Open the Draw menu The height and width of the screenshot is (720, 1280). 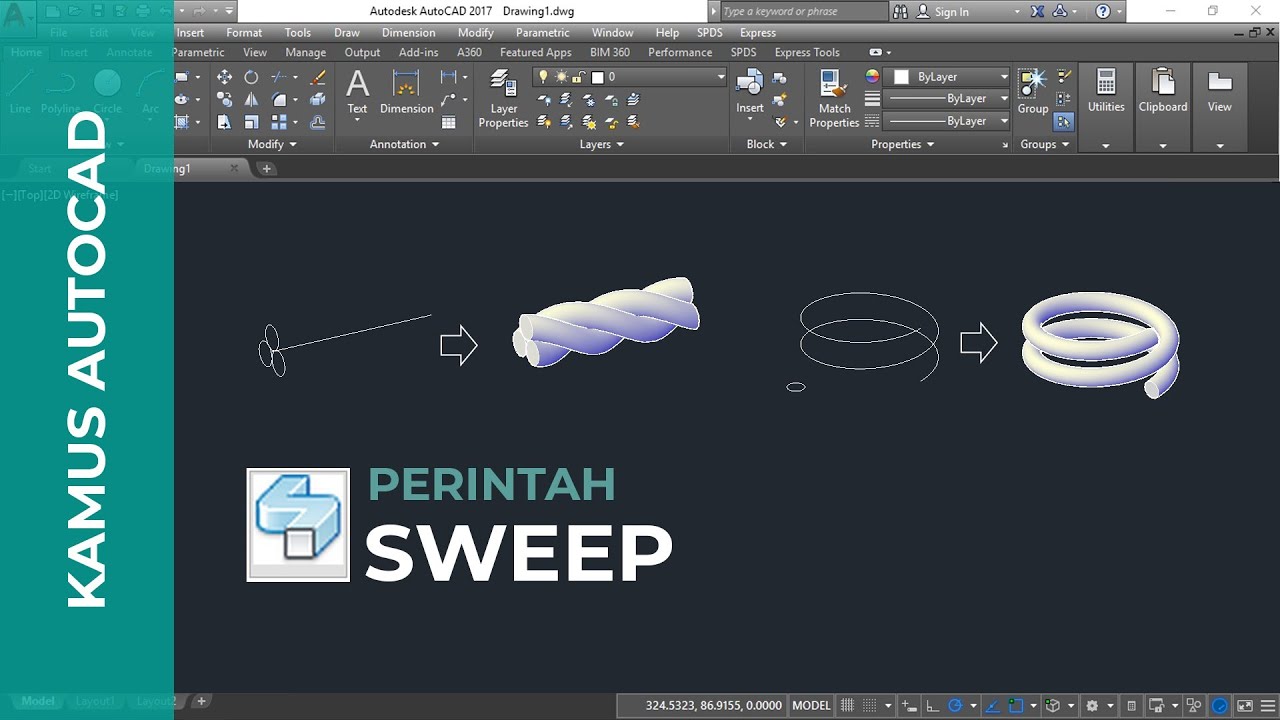pyautogui.click(x=347, y=33)
